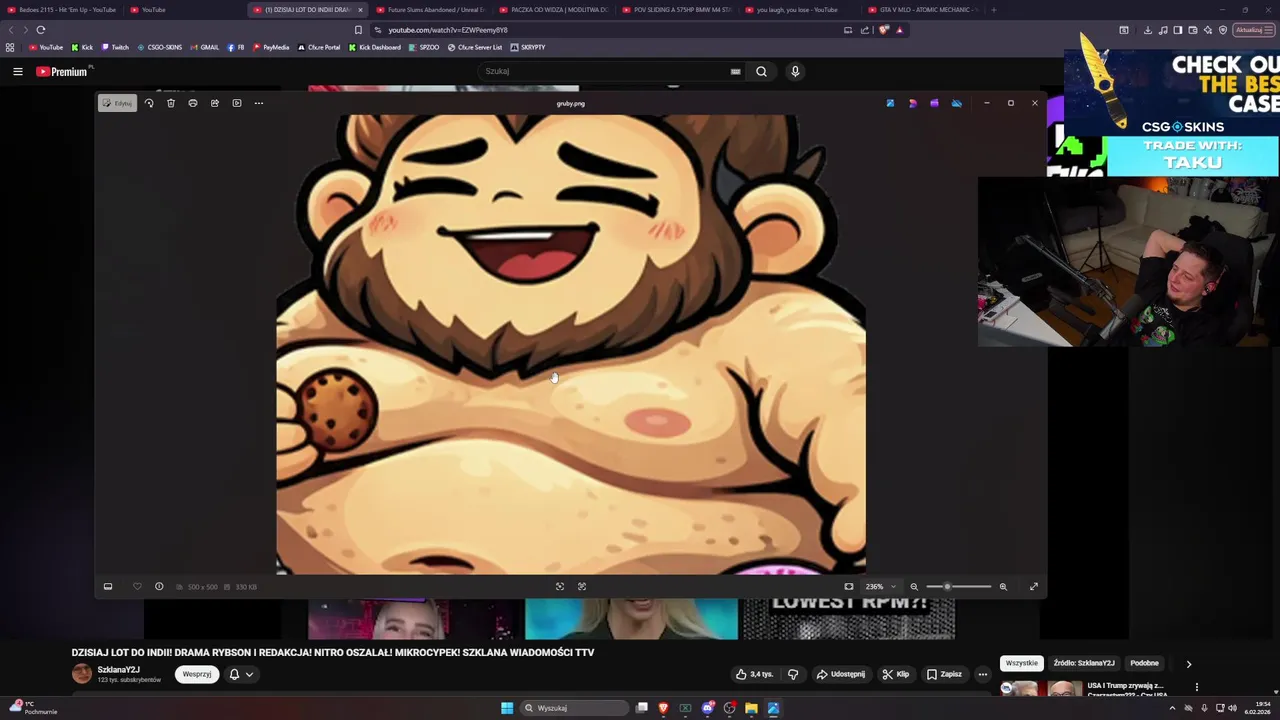The height and width of the screenshot is (720, 1280).
Task: Switch to Future Slums Abandoned tab
Action: click(x=430, y=10)
